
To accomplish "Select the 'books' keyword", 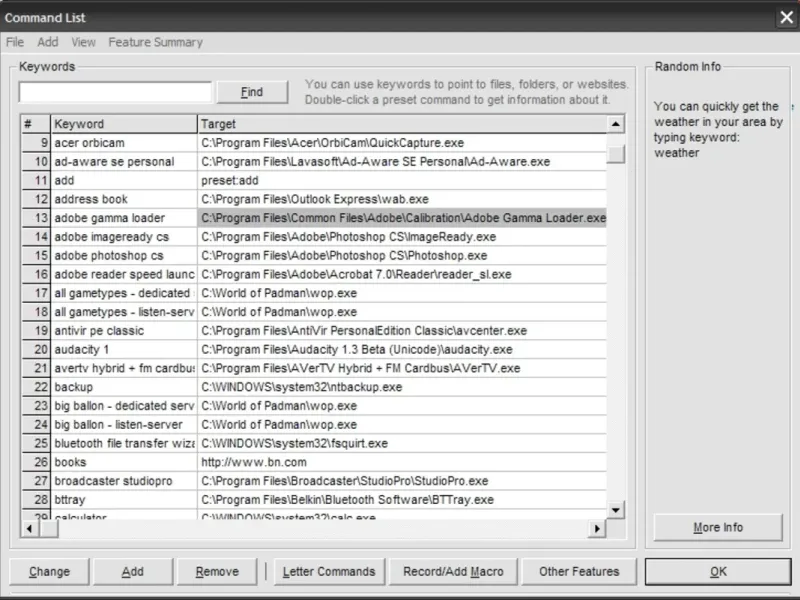I will point(124,462).
